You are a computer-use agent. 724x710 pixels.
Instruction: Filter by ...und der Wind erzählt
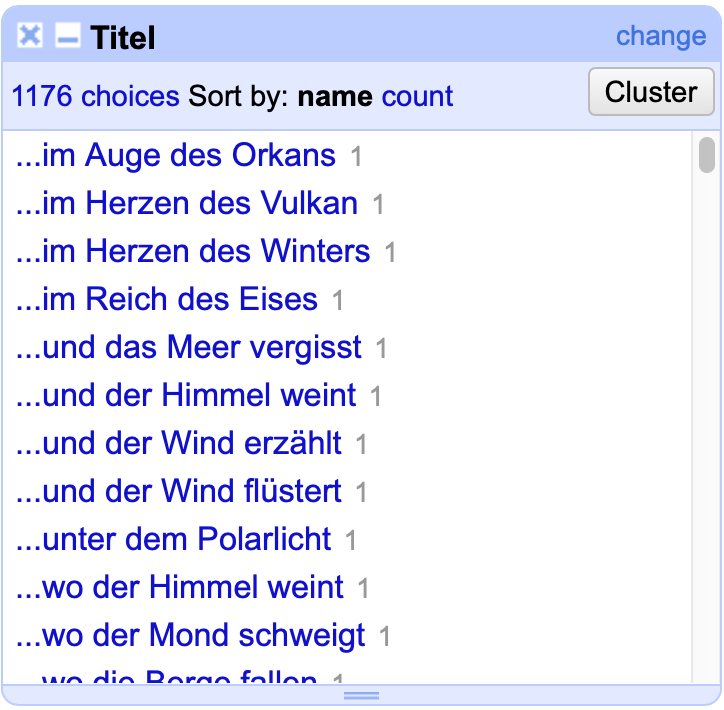point(178,443)
